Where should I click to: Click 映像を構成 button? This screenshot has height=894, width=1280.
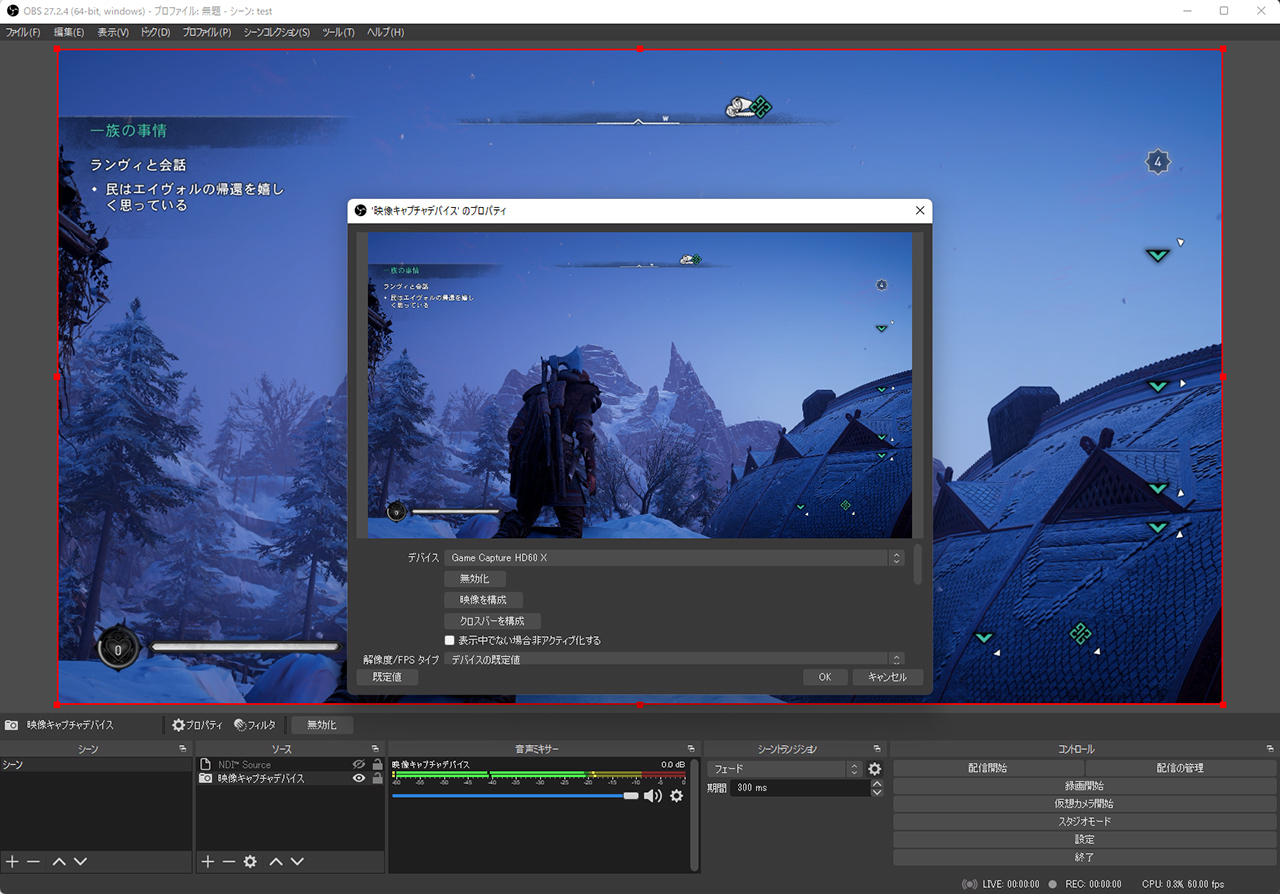[483, 600]
